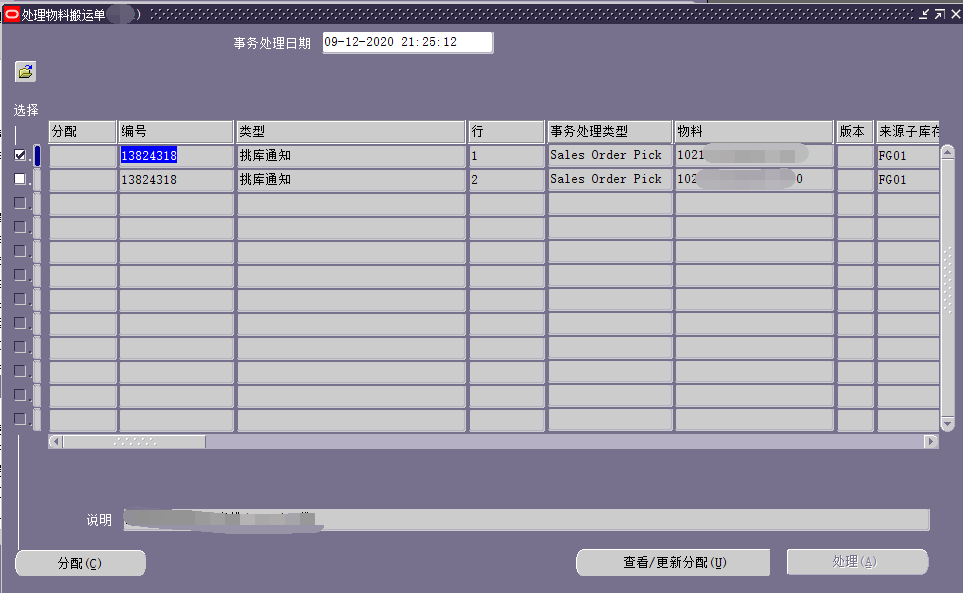Click the 说明 description field

coord(525,520)
